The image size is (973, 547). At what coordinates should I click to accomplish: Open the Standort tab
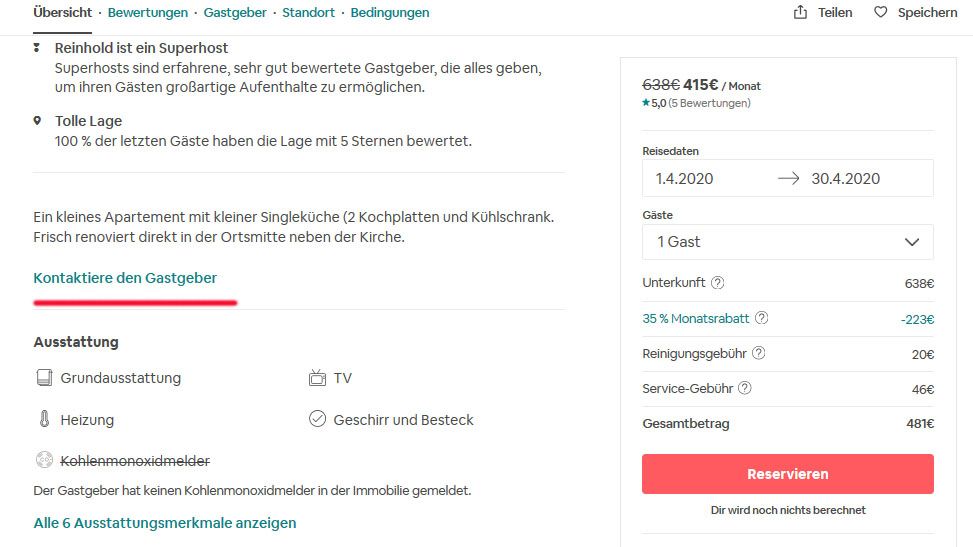tap(309, 13)
